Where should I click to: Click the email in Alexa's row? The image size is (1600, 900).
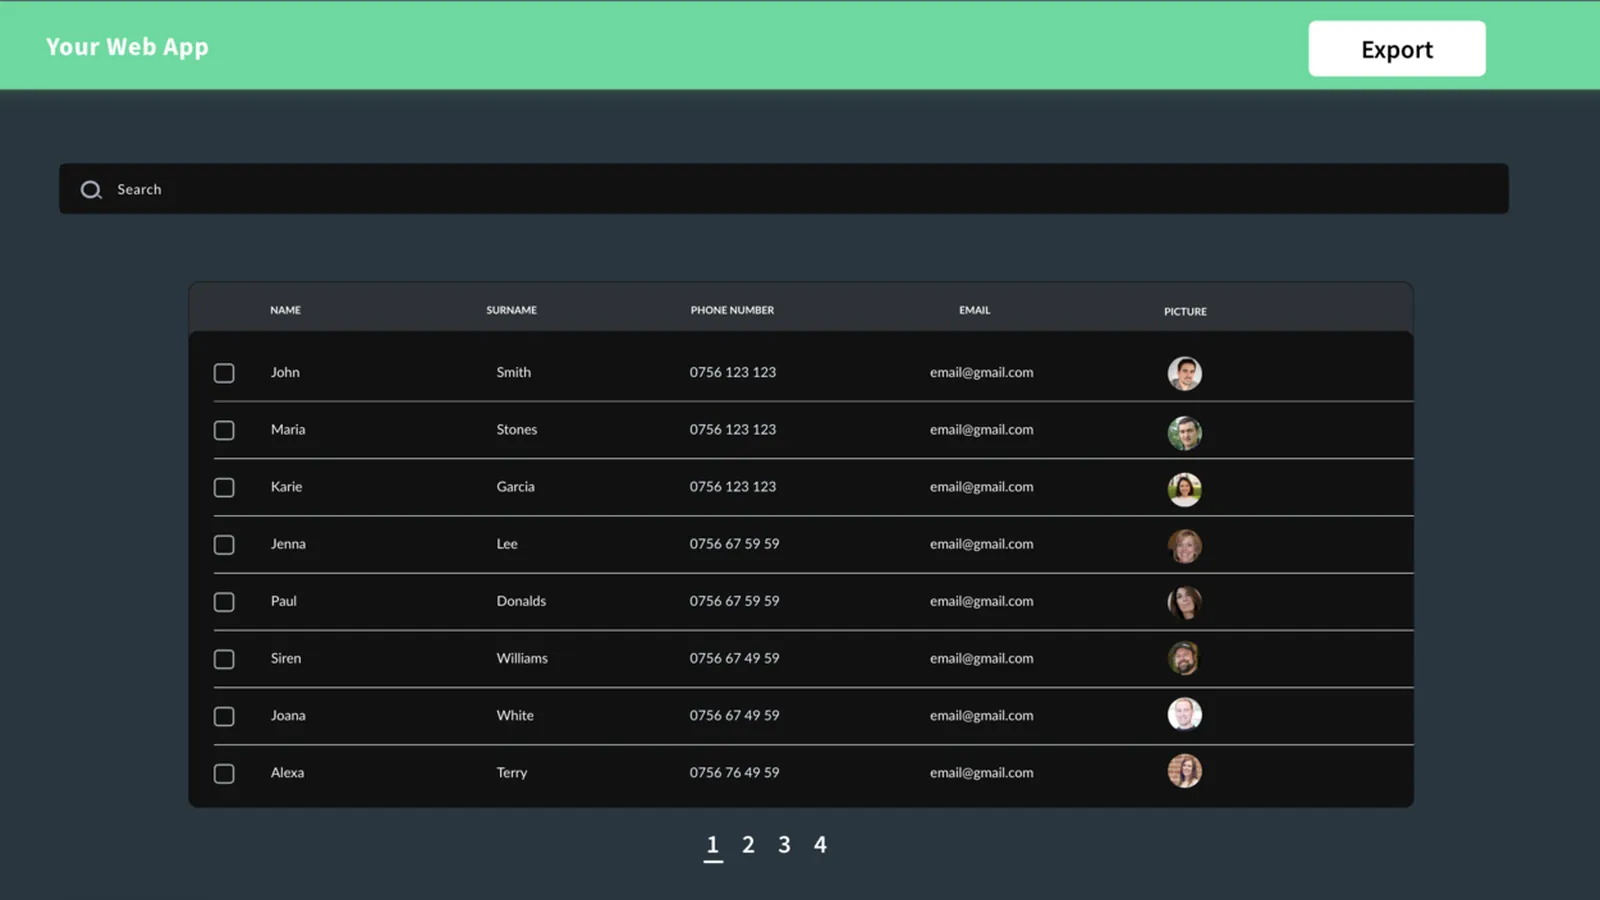[982, 773]
